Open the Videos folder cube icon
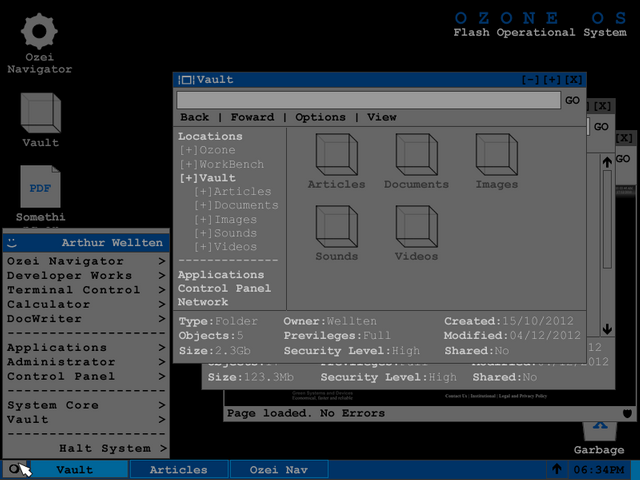640x480 pixels. 417,227
